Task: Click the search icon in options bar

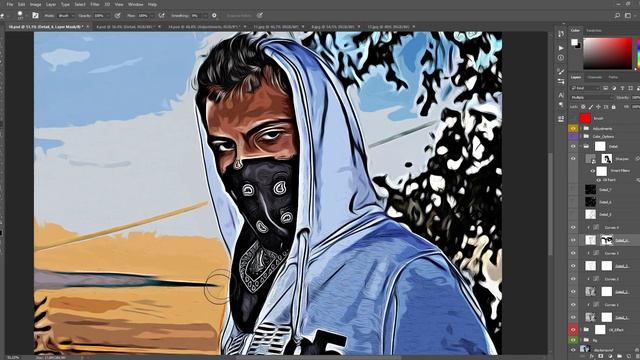Action: click(x=617, y=16)
